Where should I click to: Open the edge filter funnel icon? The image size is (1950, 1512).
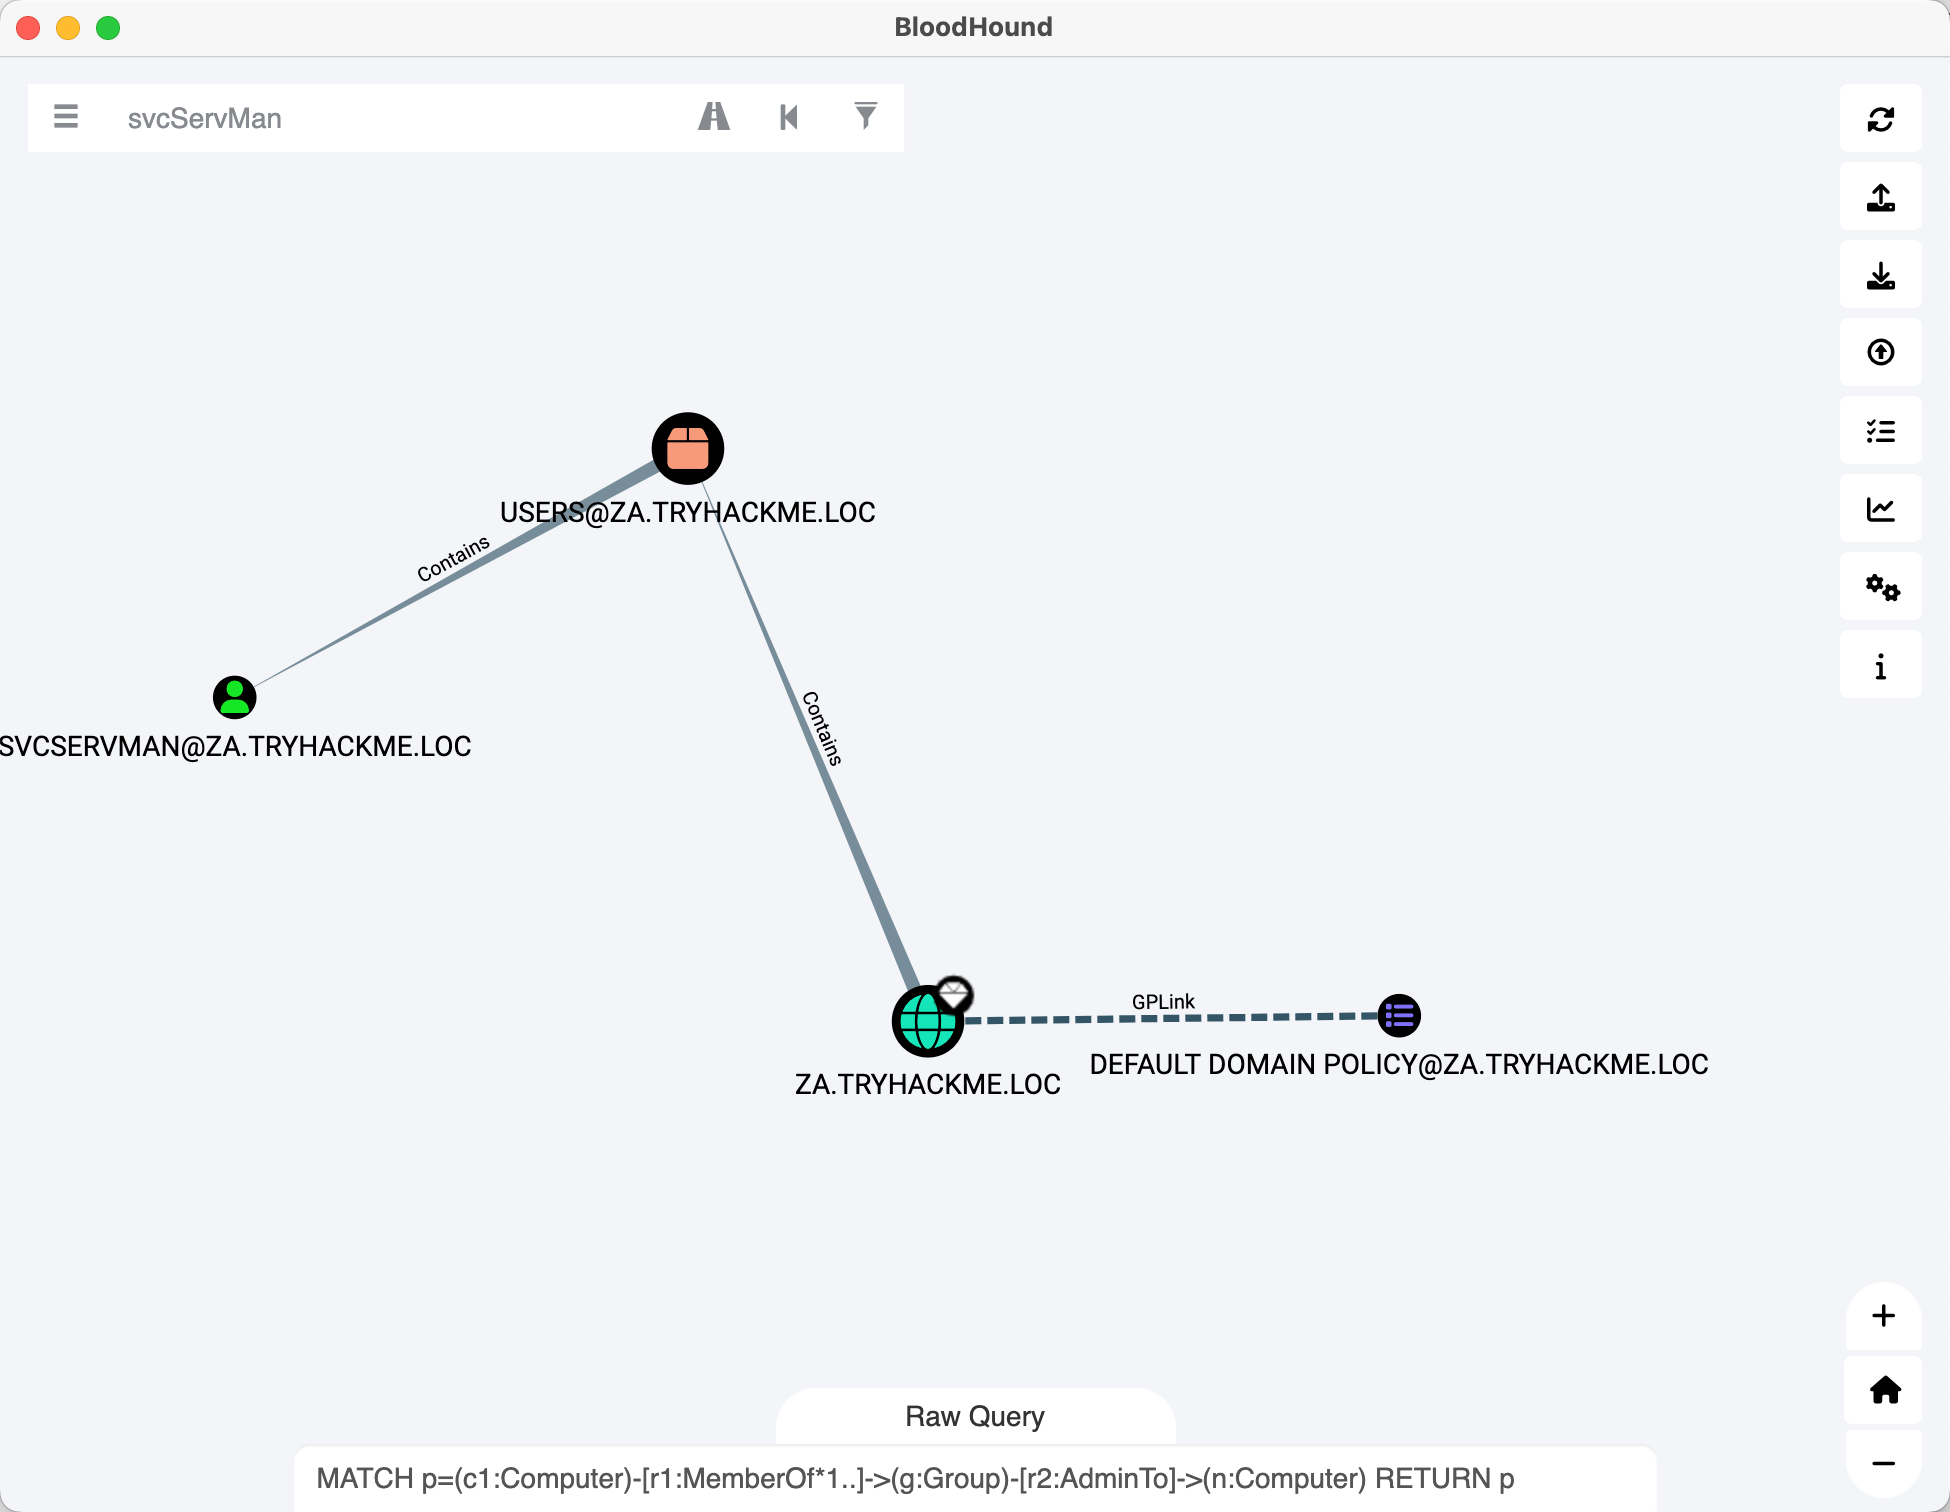coord(866,116)
